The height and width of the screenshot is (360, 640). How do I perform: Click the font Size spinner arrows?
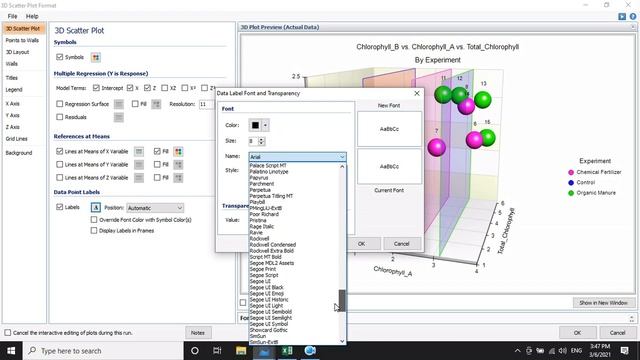point(262,141)
